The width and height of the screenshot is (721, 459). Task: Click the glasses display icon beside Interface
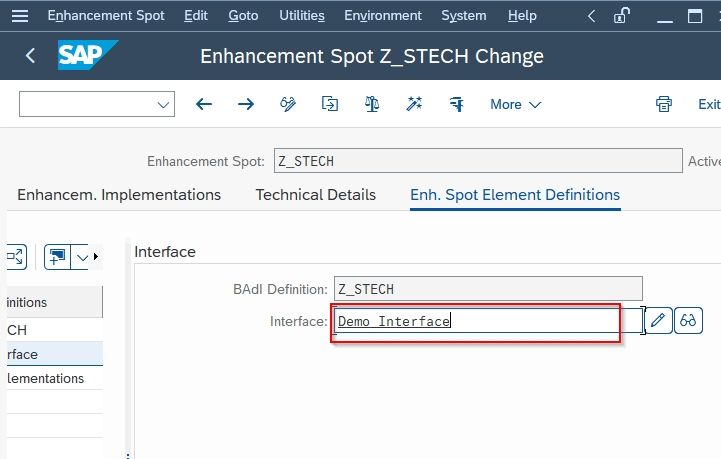coord(688,320)
